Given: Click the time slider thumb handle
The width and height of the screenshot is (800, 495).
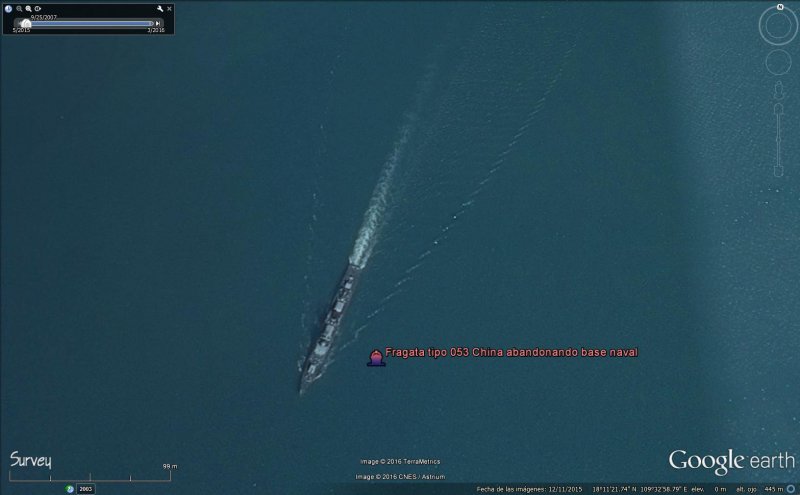Looking at the screenshot, I should 25,23.
